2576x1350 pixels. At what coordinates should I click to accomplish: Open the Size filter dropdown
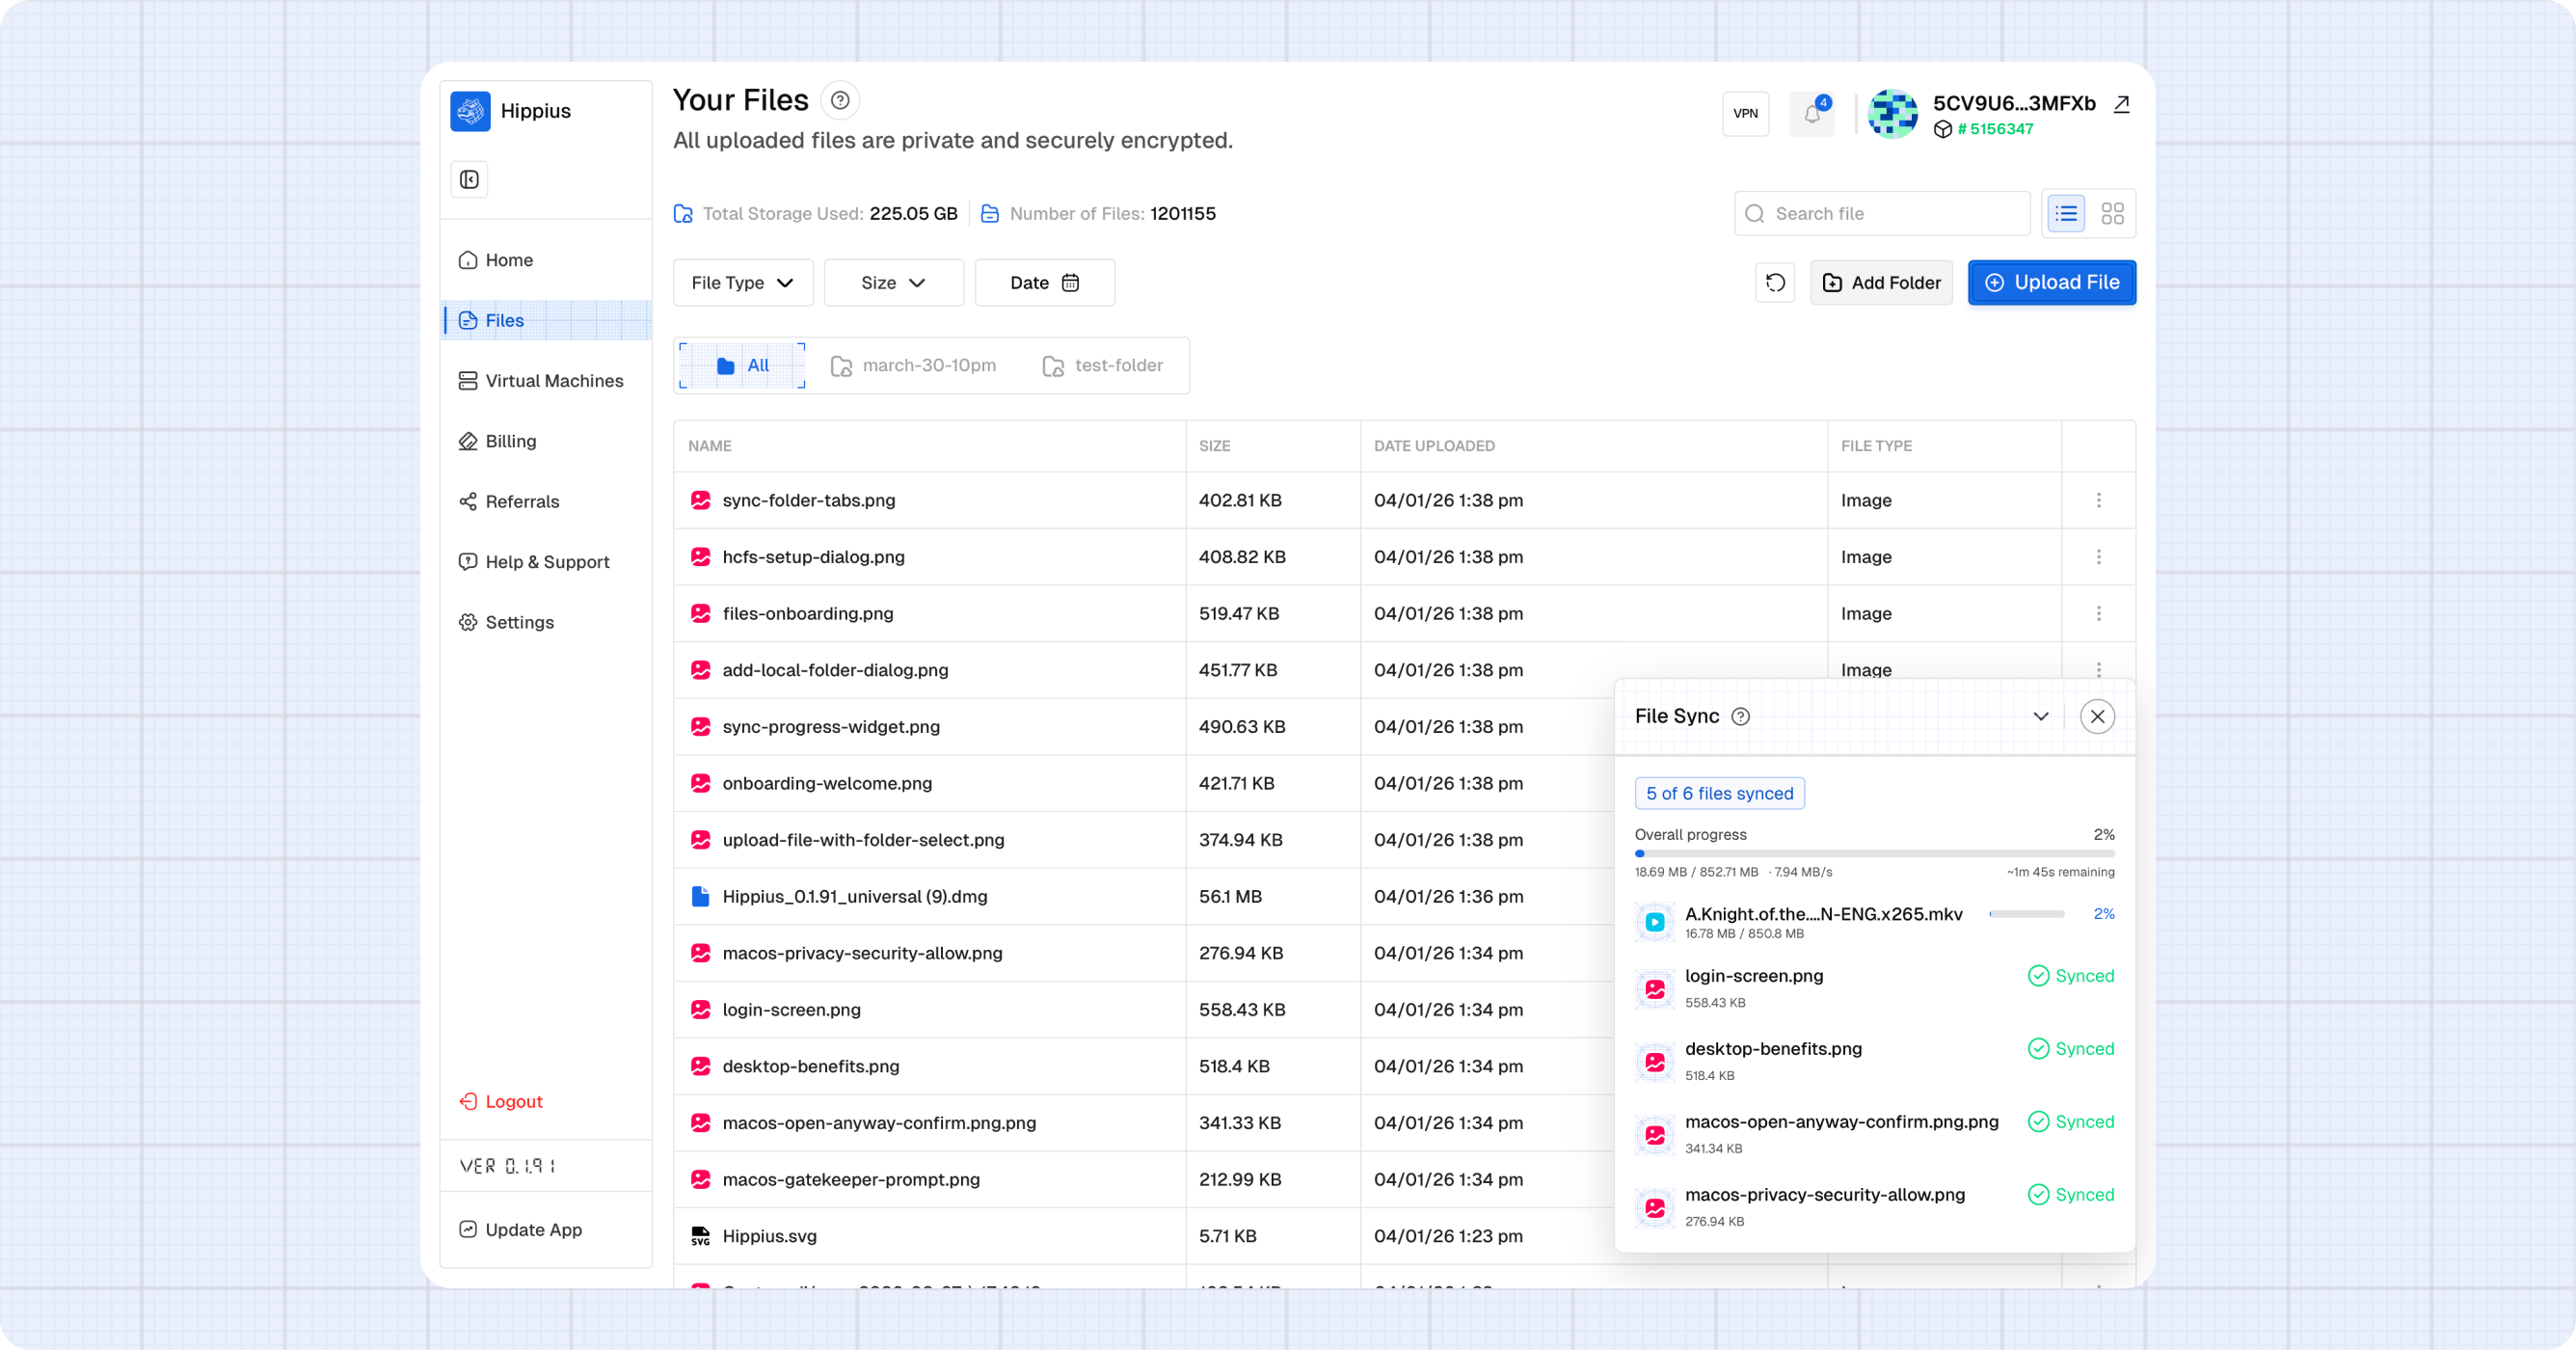click(x=893, y=283)
